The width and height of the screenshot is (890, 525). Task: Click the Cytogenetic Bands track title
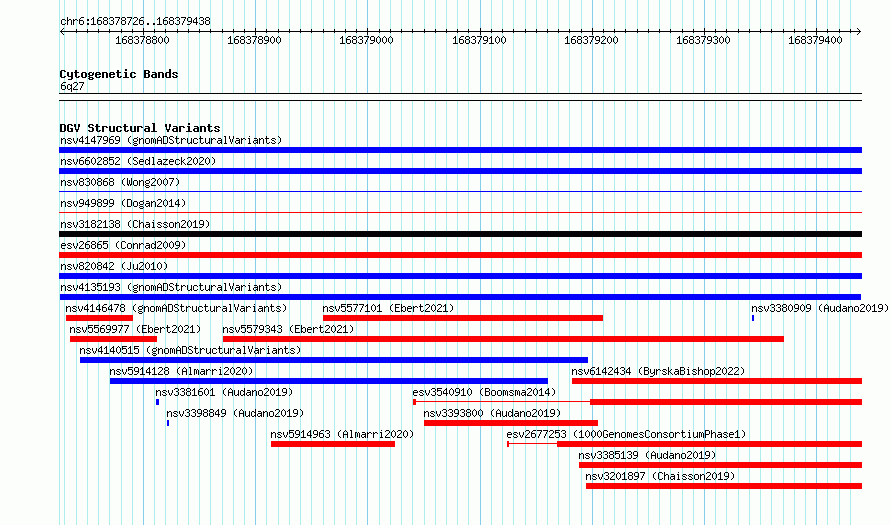(119, 74)
